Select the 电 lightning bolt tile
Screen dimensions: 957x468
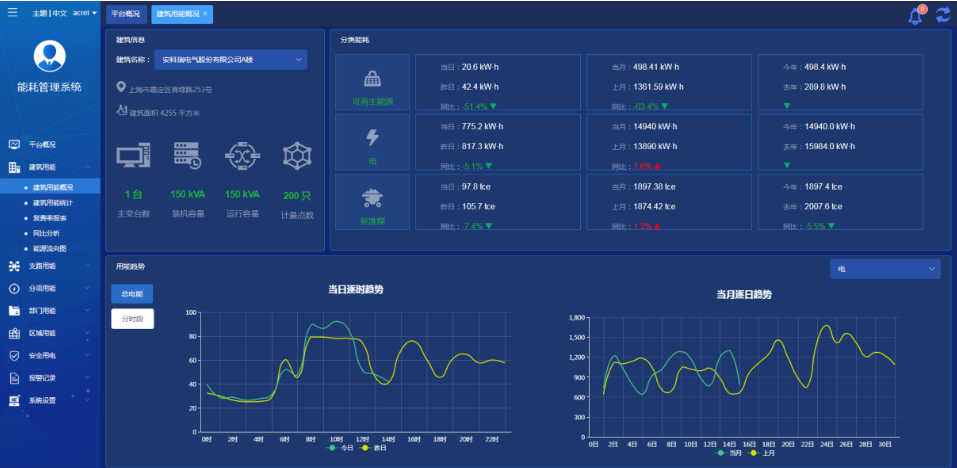click(x=372, y=142)
